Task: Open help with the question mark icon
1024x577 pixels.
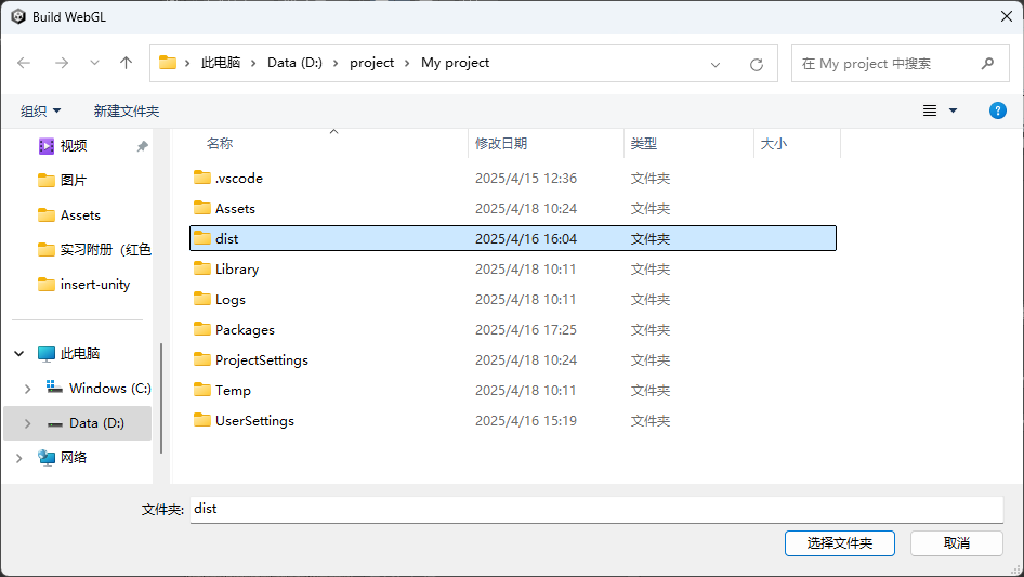Action: [997, 110]
